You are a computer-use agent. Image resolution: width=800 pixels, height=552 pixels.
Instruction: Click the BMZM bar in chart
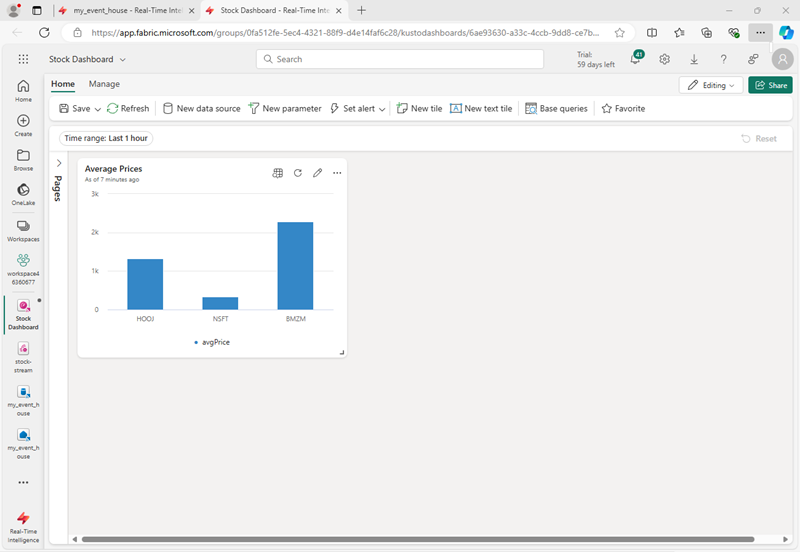coord(295,266)
